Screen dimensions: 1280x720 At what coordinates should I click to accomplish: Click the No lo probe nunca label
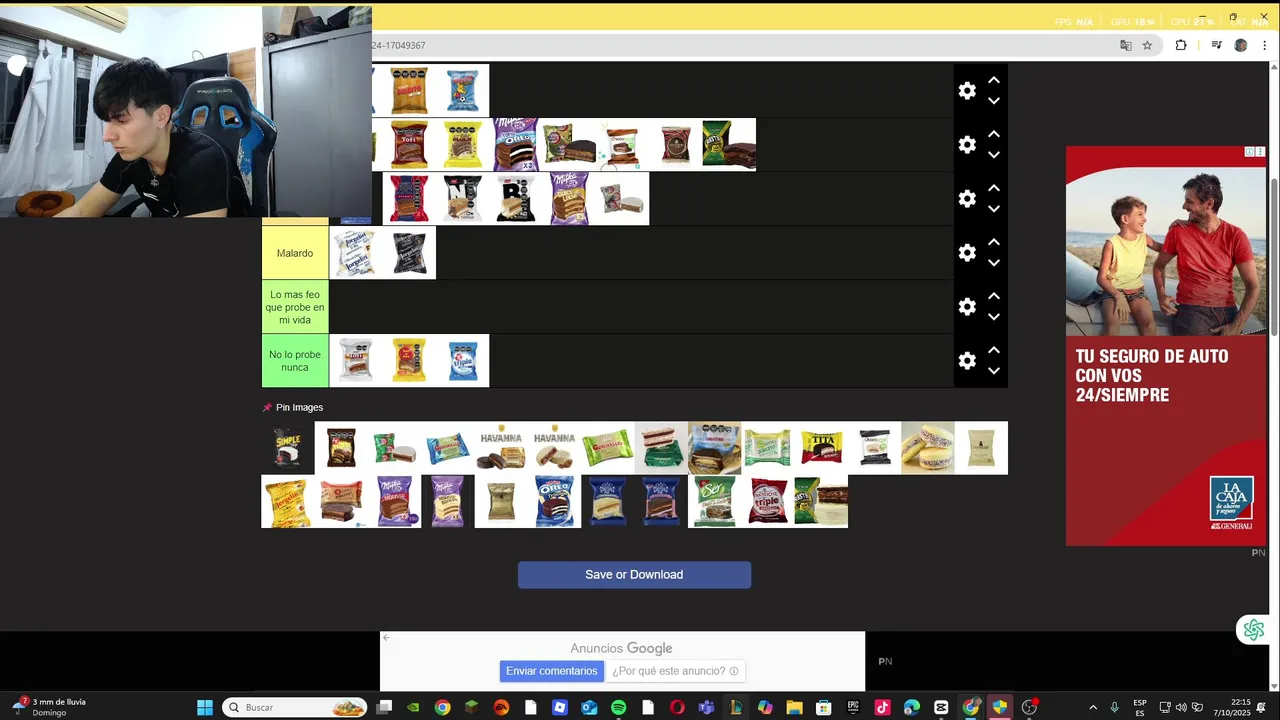click(x=295, y=361)
